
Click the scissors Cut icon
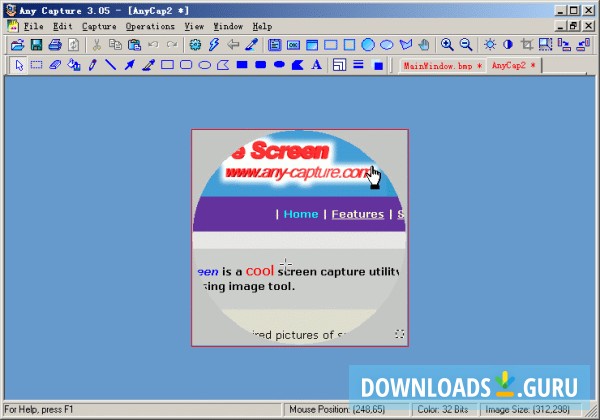pos(97,45)
